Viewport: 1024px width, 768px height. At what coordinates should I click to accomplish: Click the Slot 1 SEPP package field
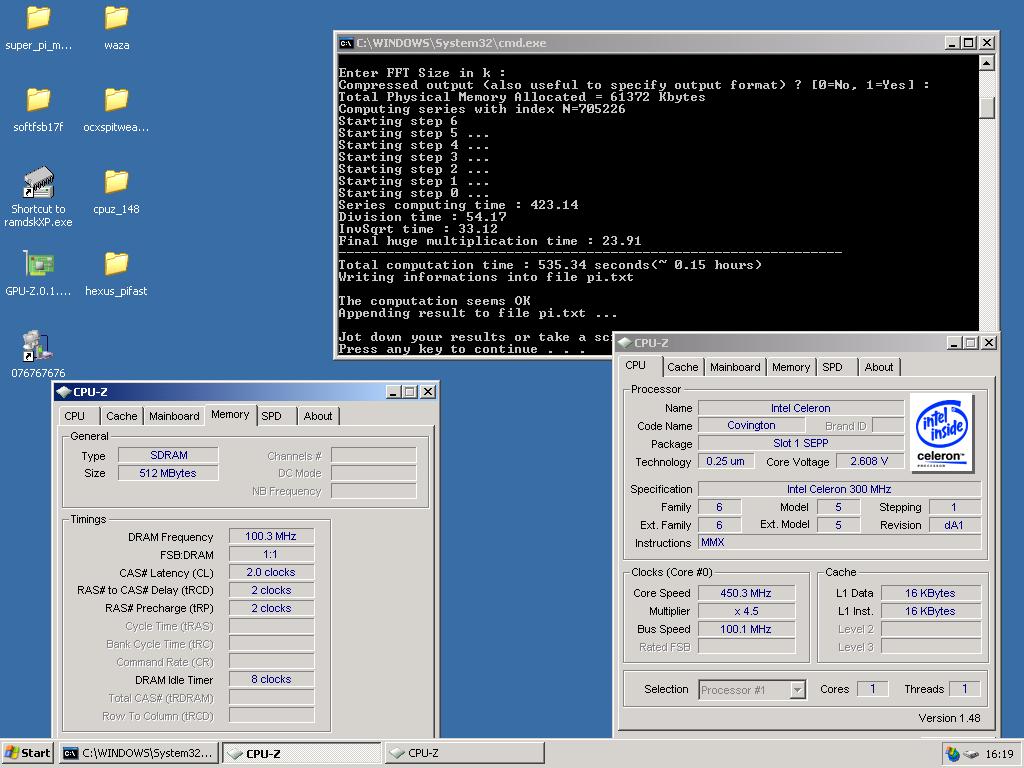pos(801,443)
